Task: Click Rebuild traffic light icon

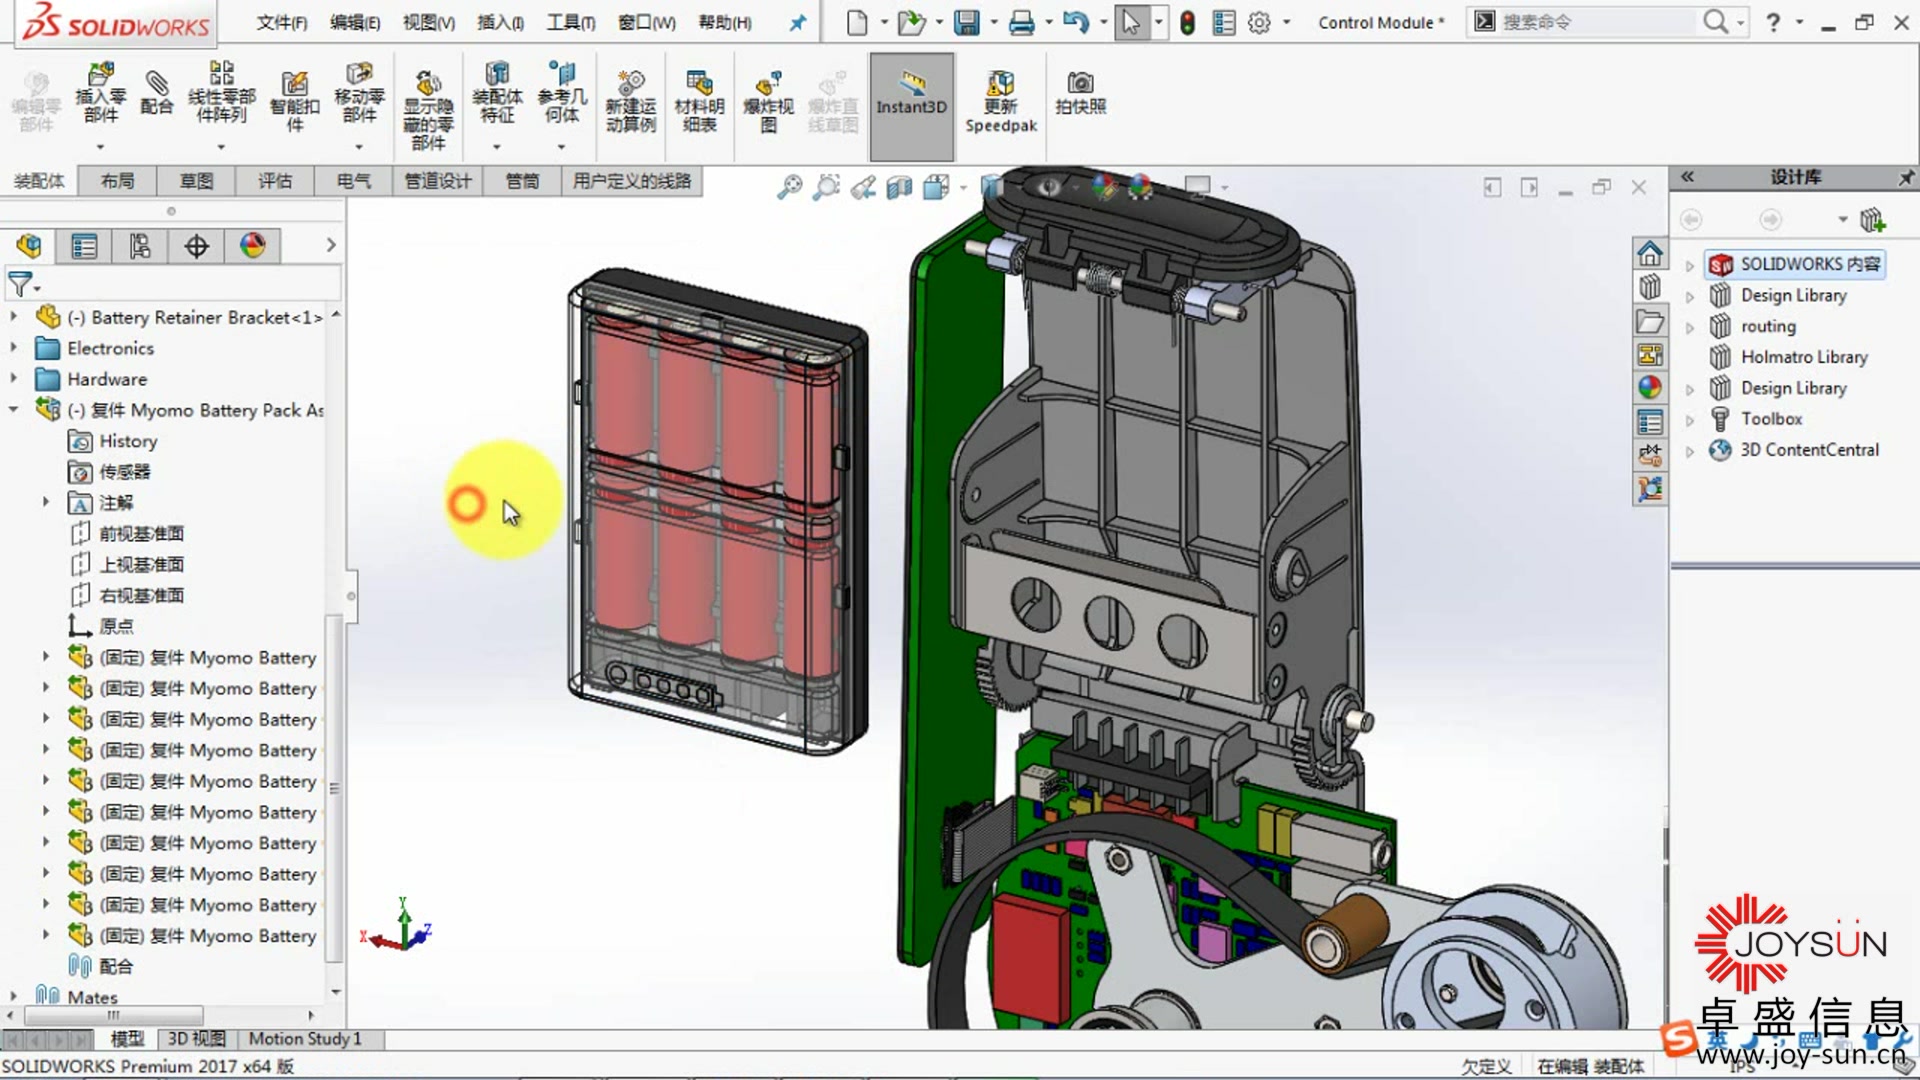Action: point(1187,22)
